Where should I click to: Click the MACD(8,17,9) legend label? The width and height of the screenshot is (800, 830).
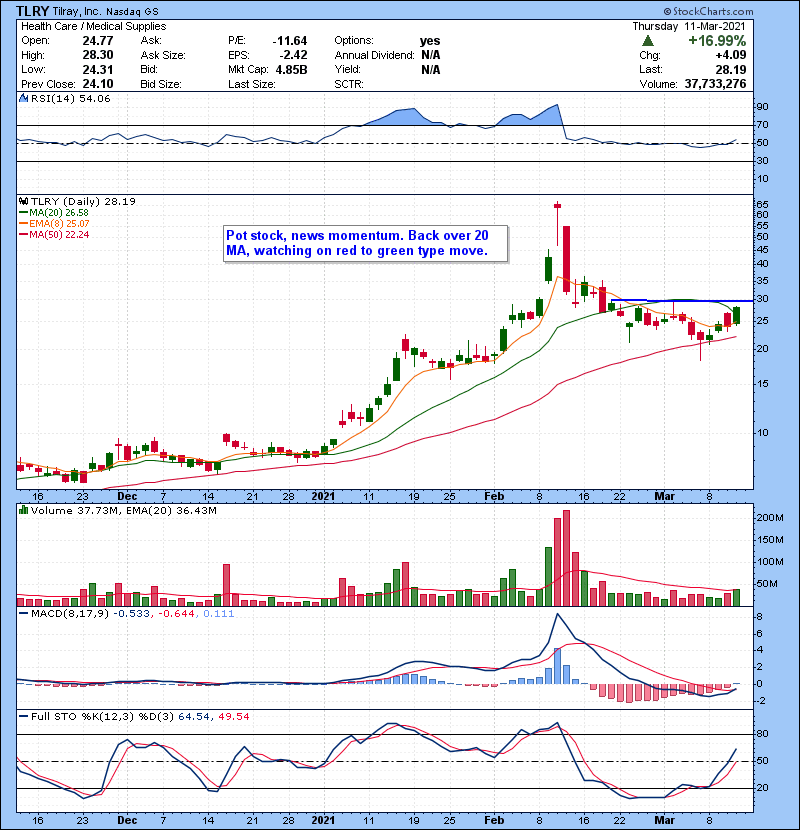point(70,614)
